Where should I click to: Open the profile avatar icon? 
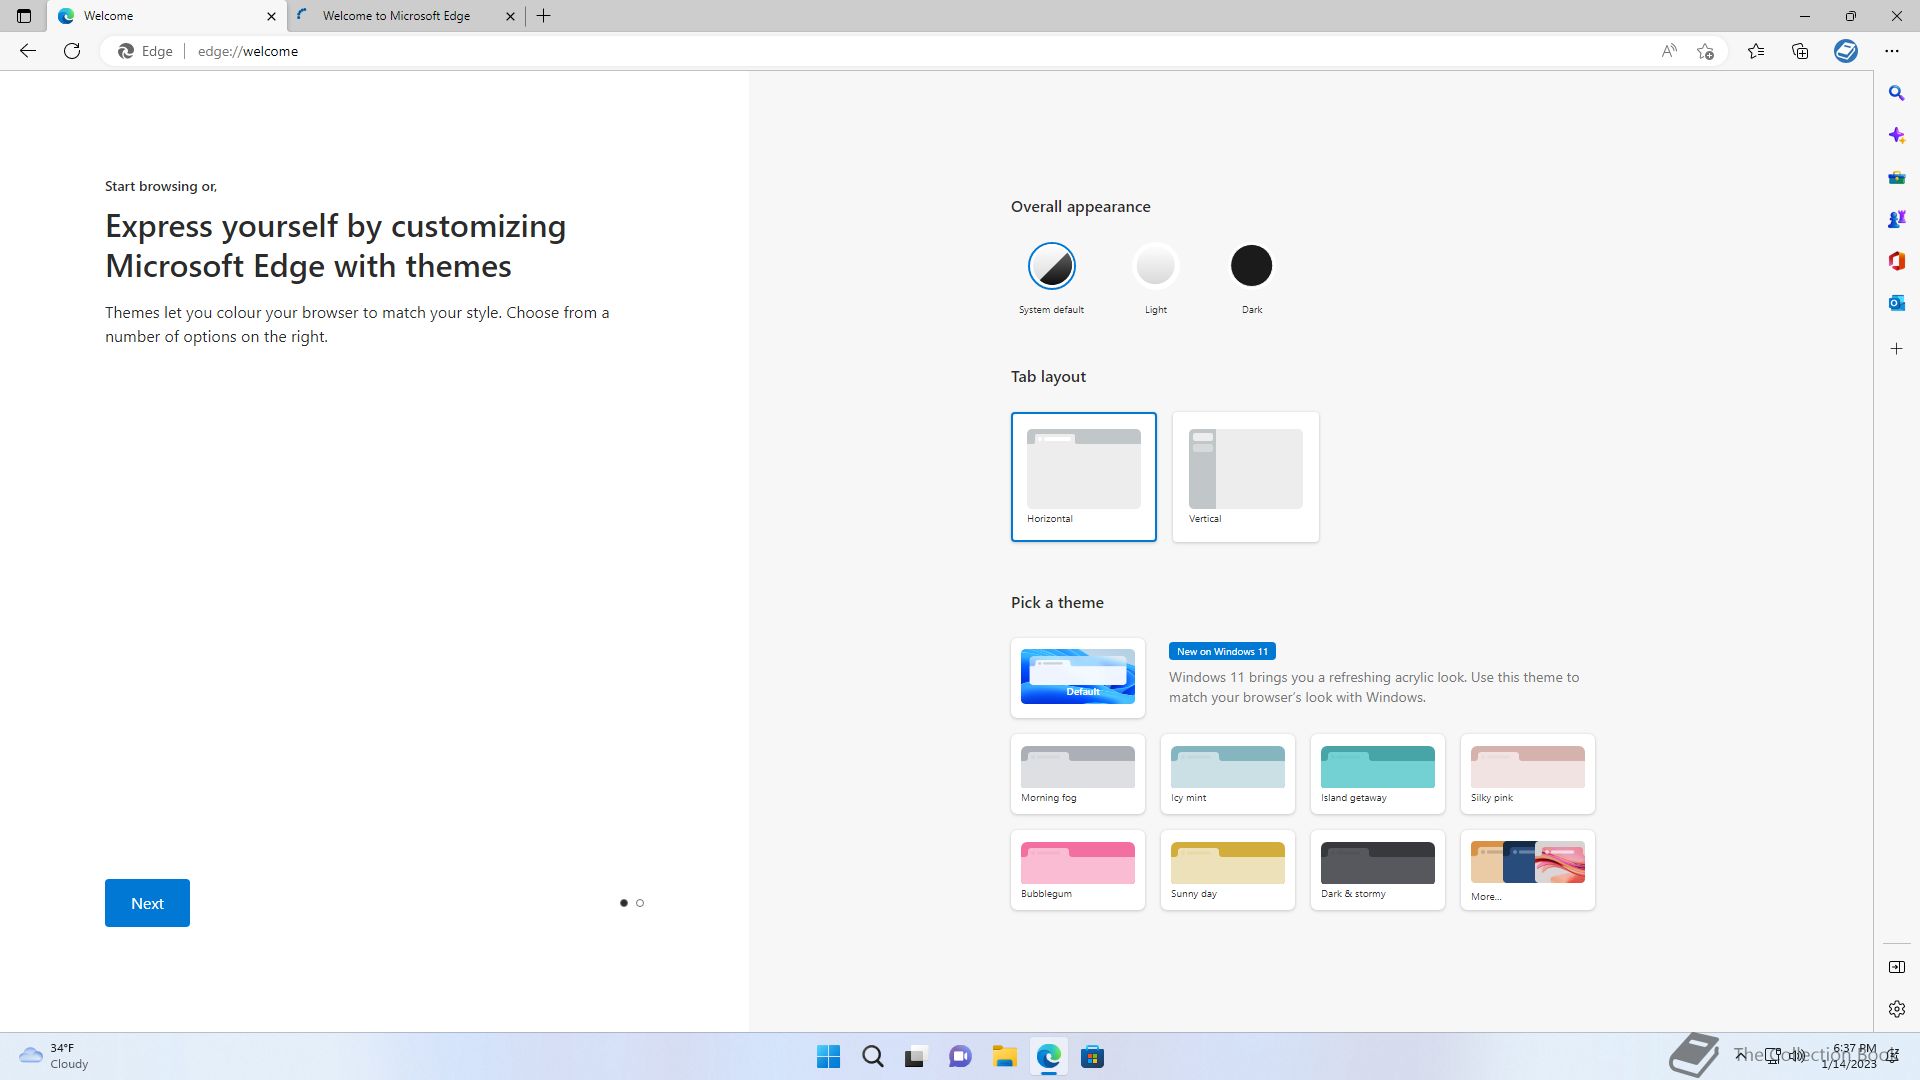(x=1846, y=51)
